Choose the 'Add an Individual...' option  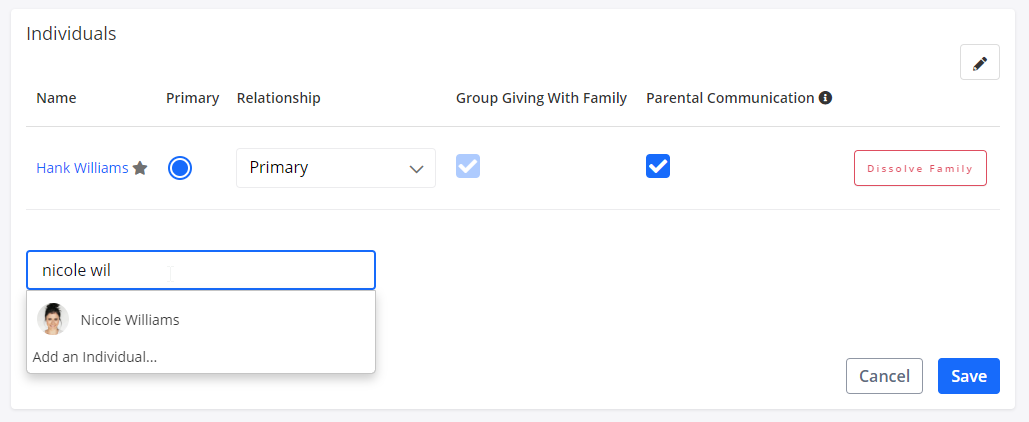[95, 356]
